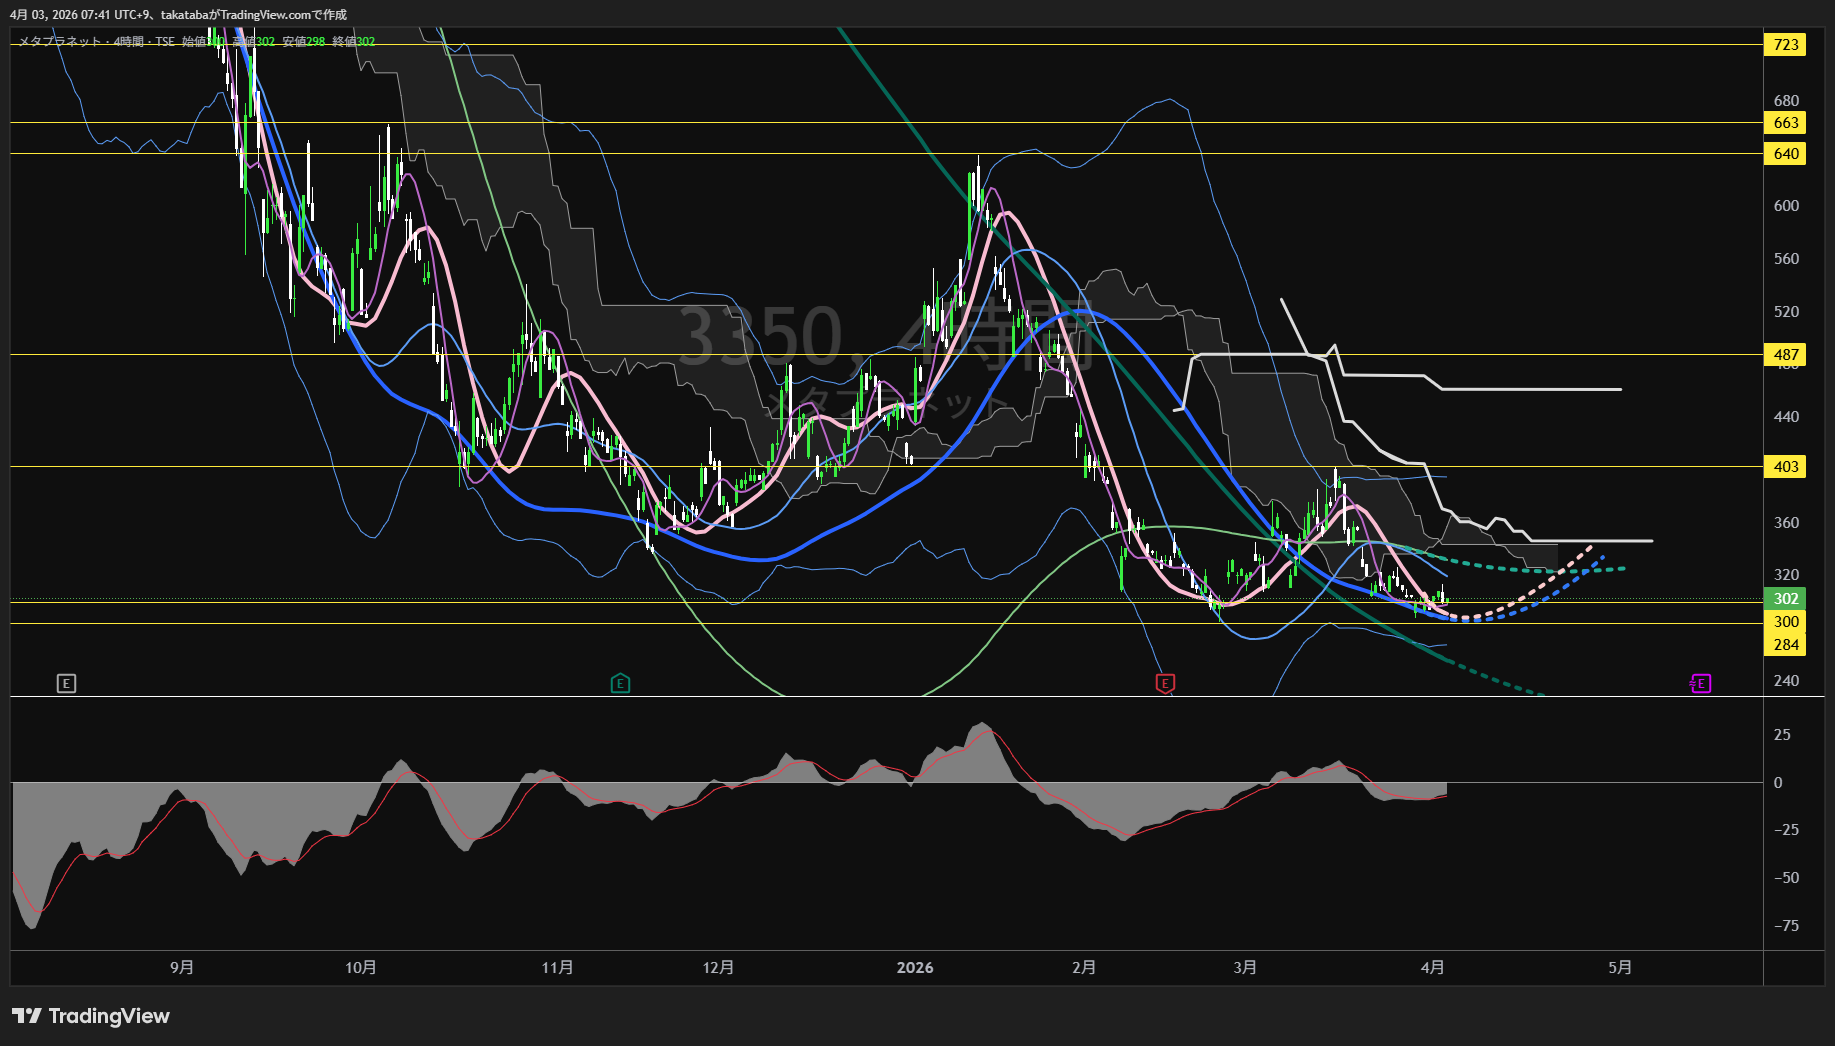Click the gray earnings E marker near September
1835x1046 pixels.
[x=66, y=684]
